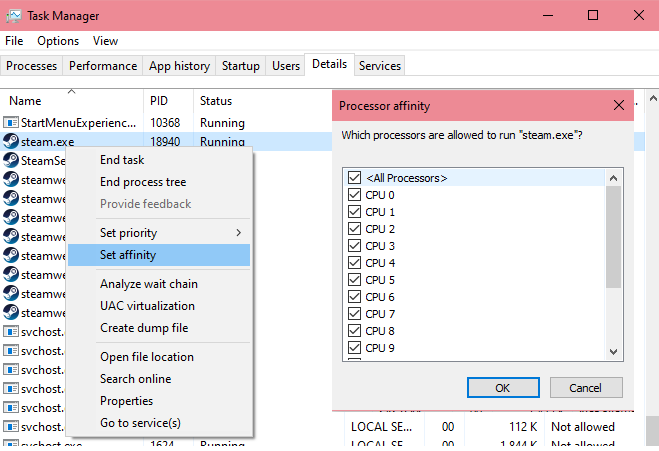Open the View menu
The height and width of the screenshot is (451, 659).
click(105, 41)
